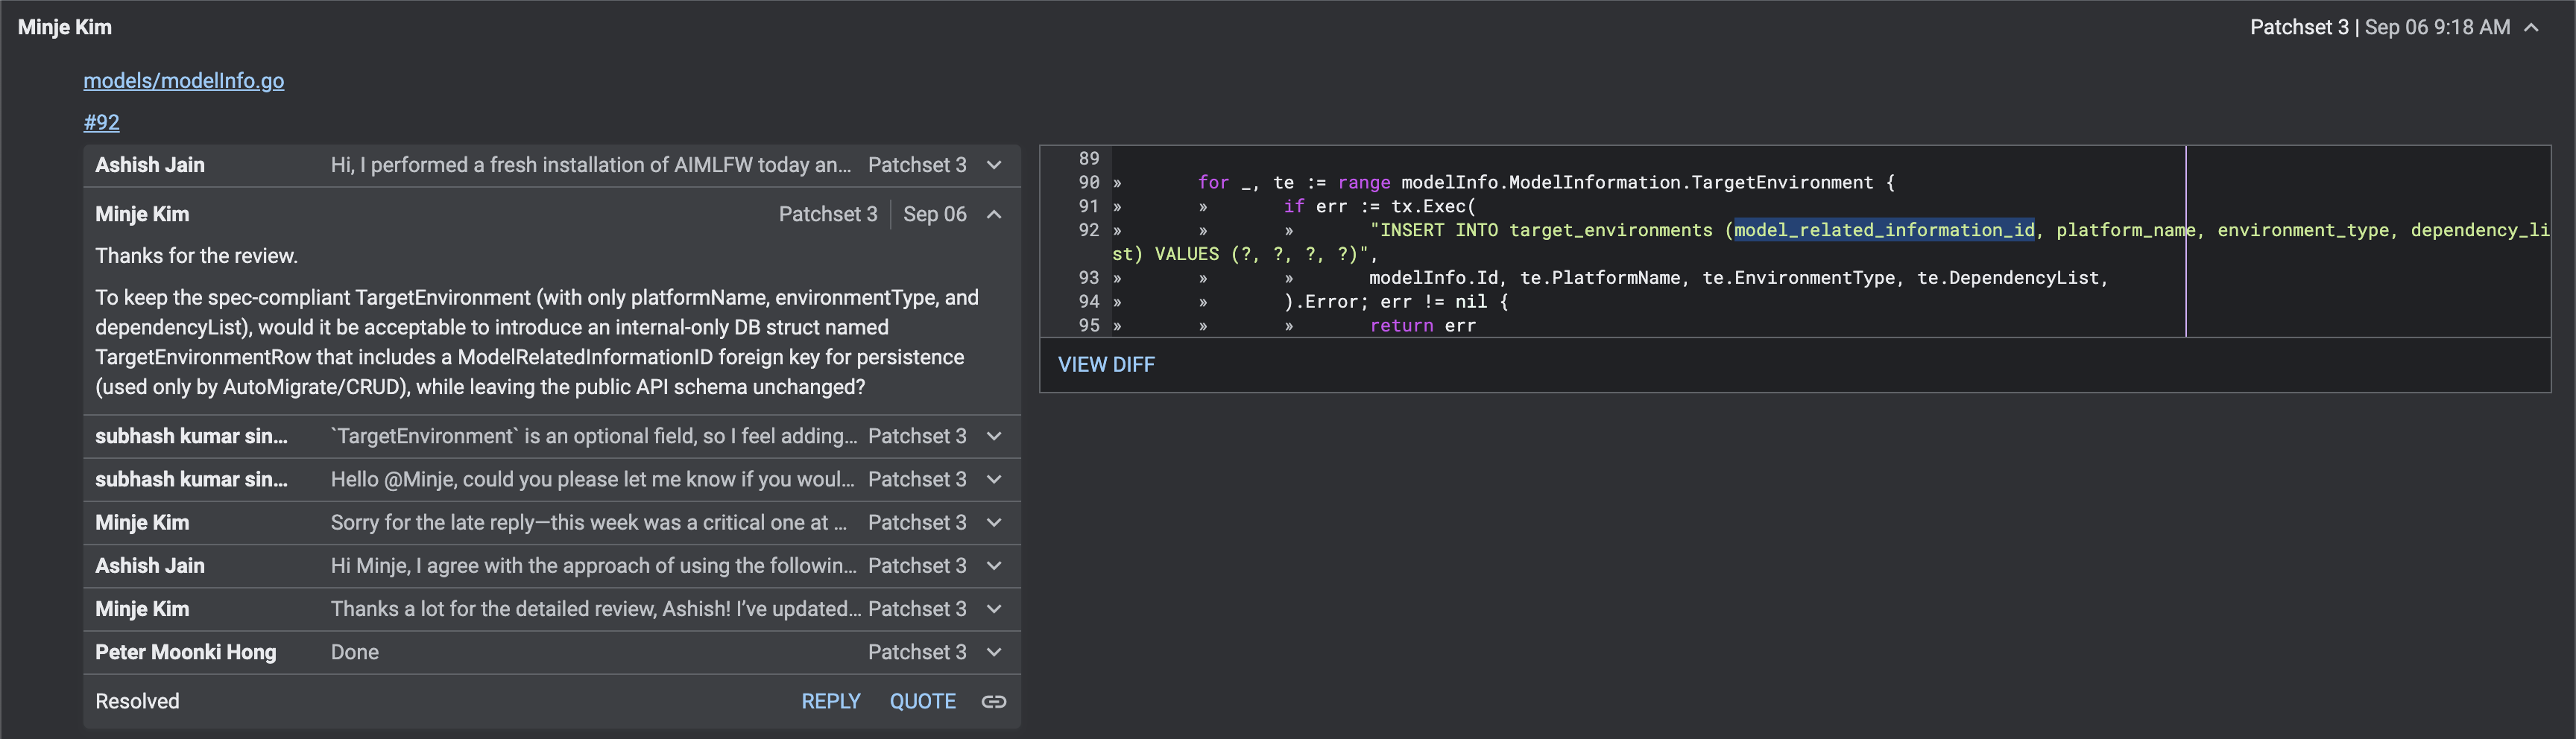
Task: Click "Patchset 3" in the Peter Moonki Hong row
Action: click(917, 652)
